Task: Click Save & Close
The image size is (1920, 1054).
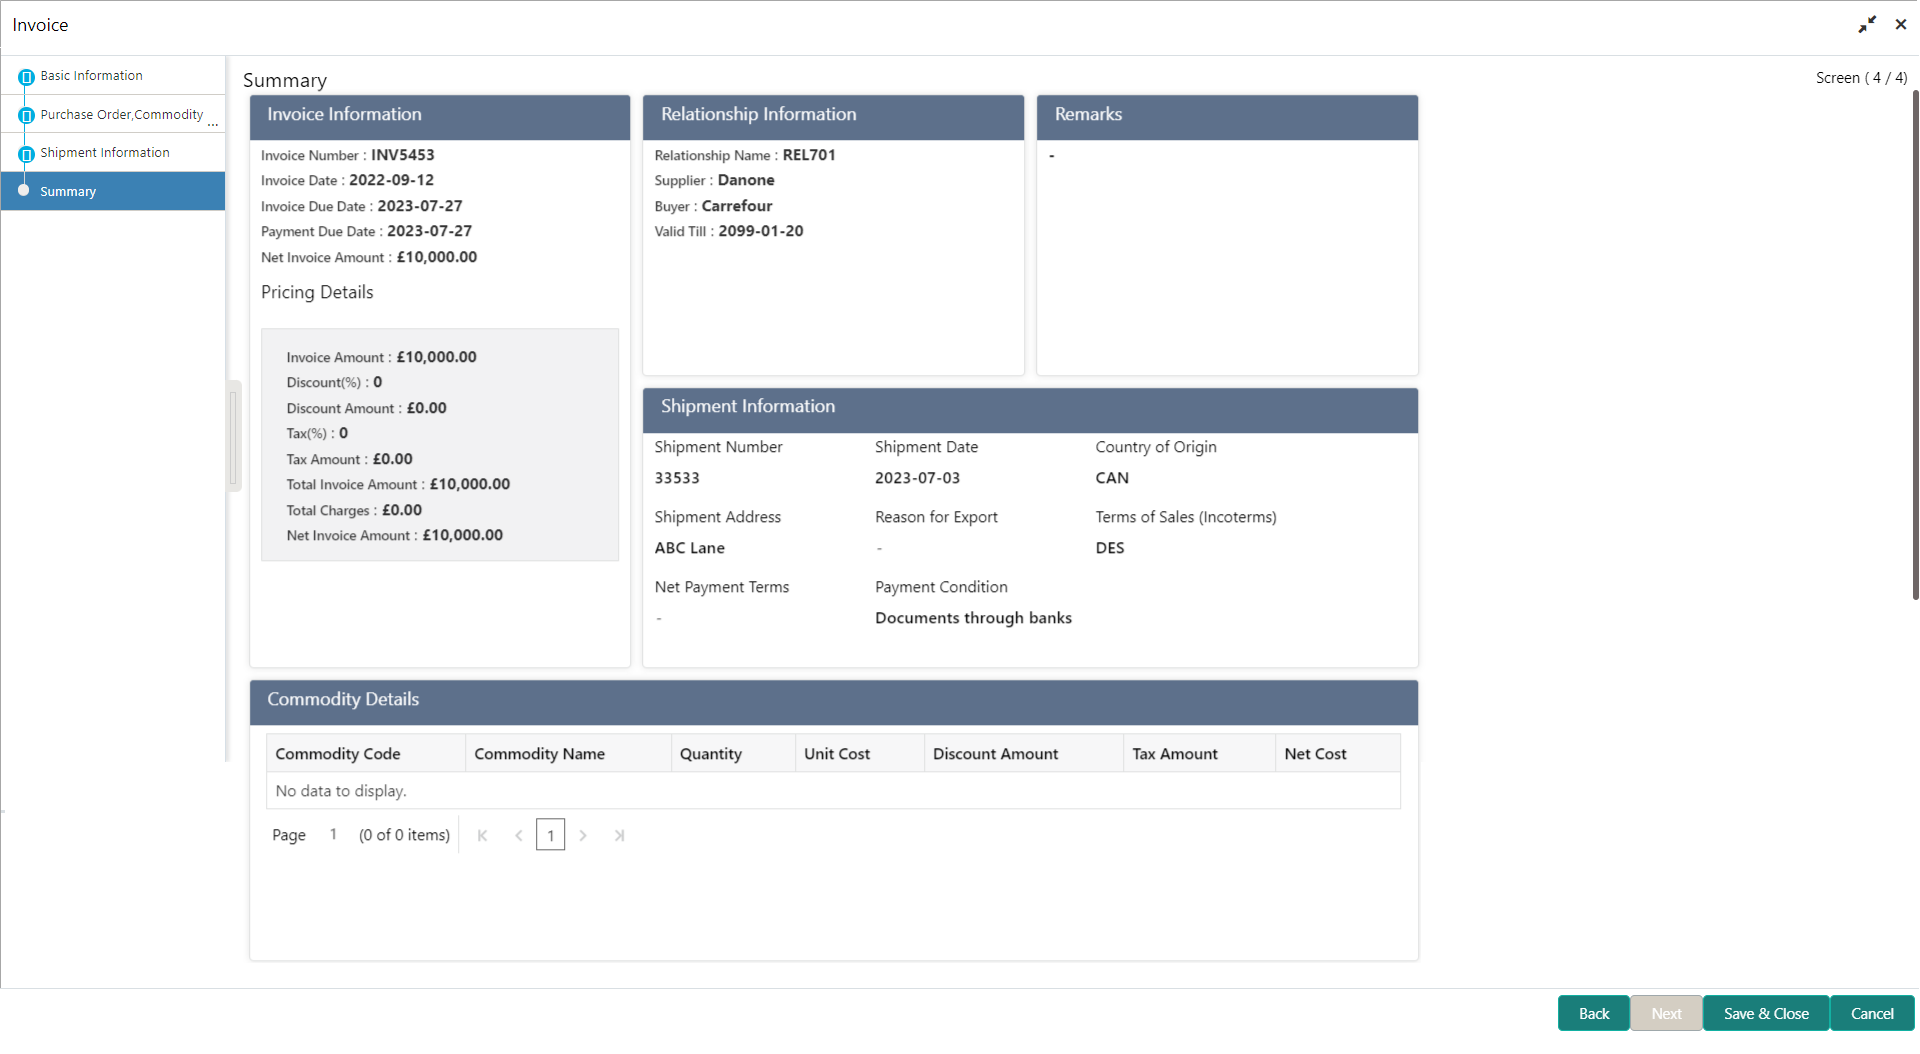Action: (1766, 1013)
